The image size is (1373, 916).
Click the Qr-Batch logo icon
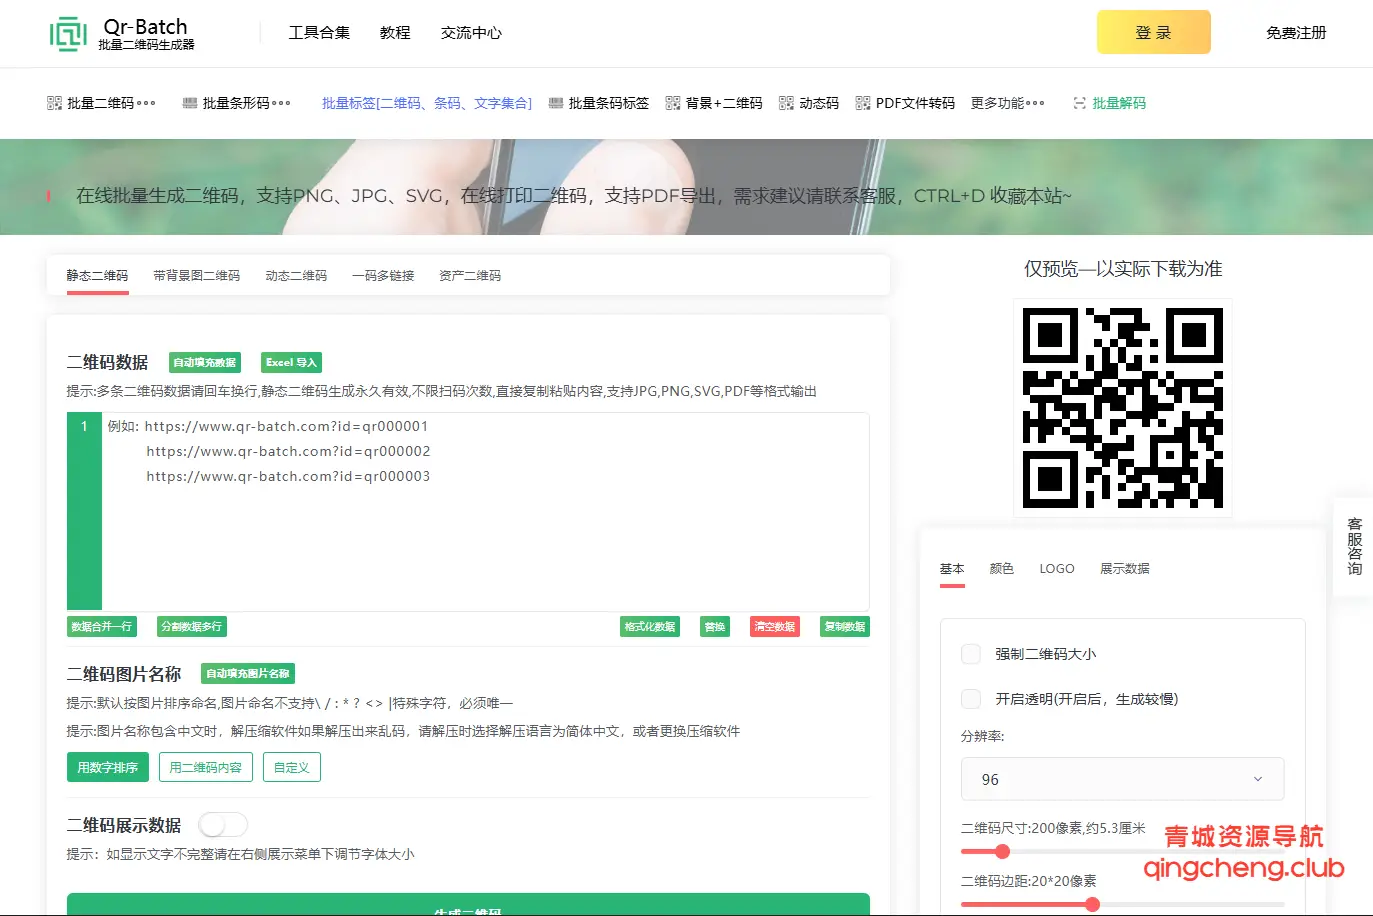click(x=68, y=33)
